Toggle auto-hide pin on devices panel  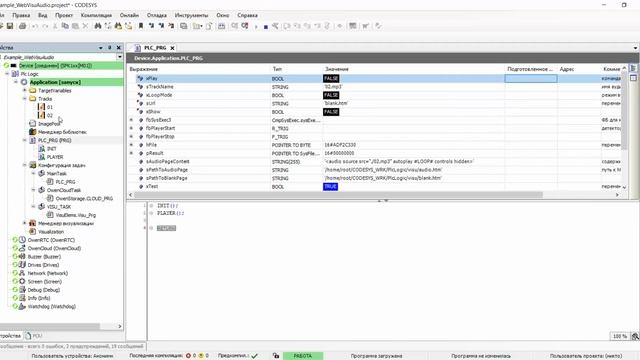point(109,48)
